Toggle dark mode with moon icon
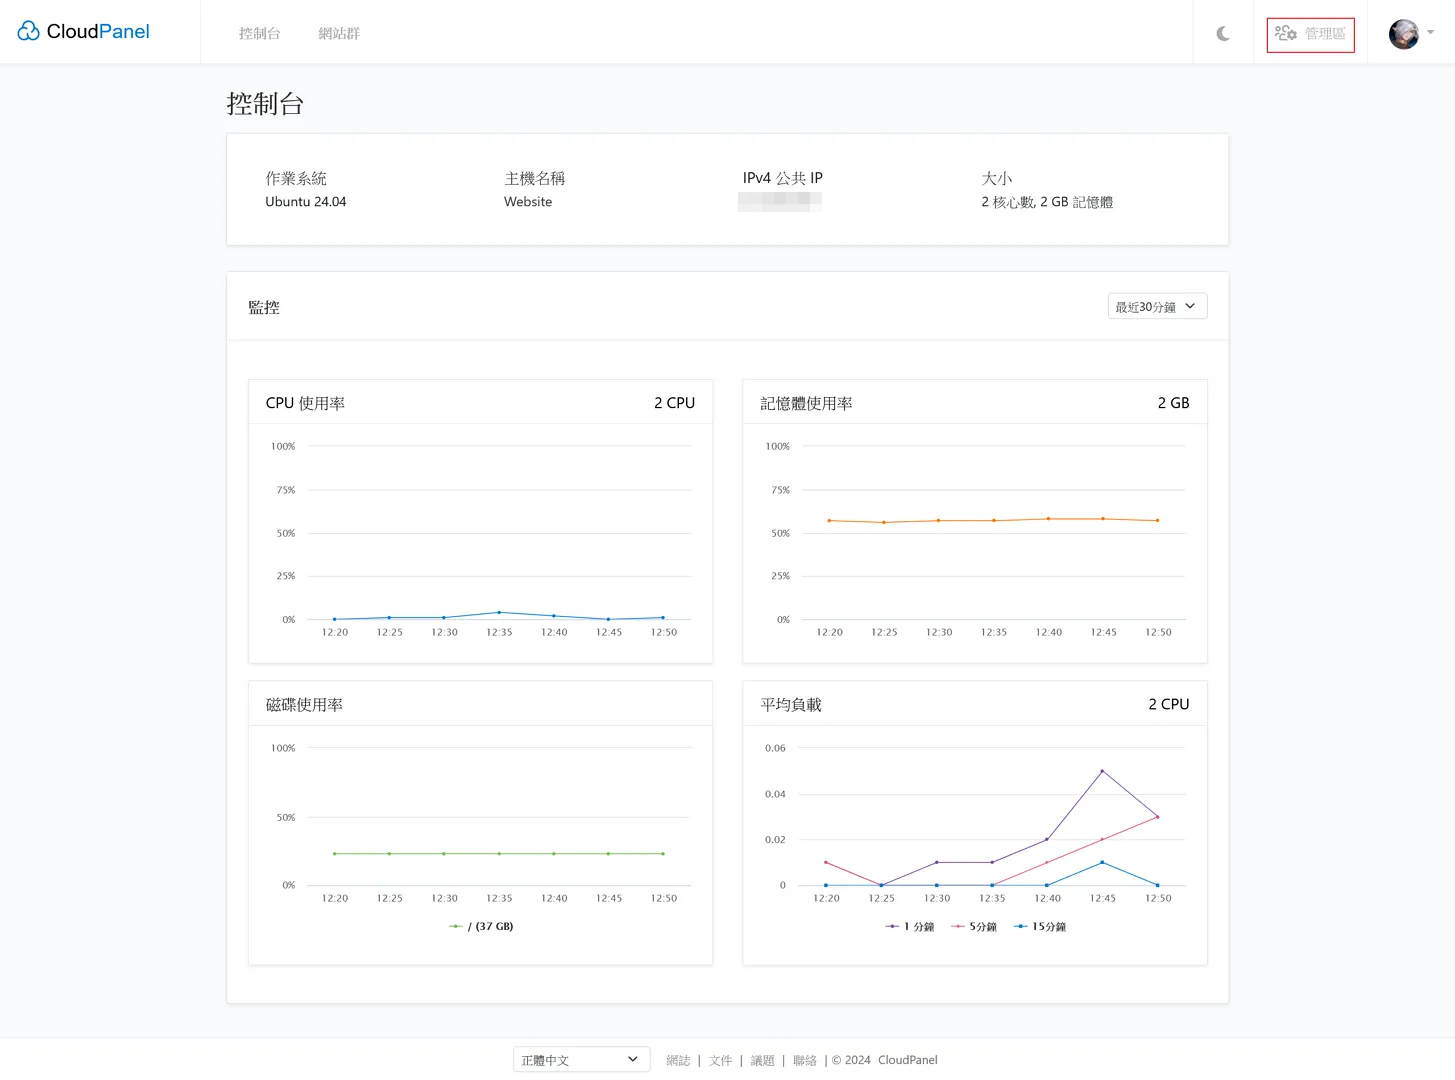 [1223, 34]
